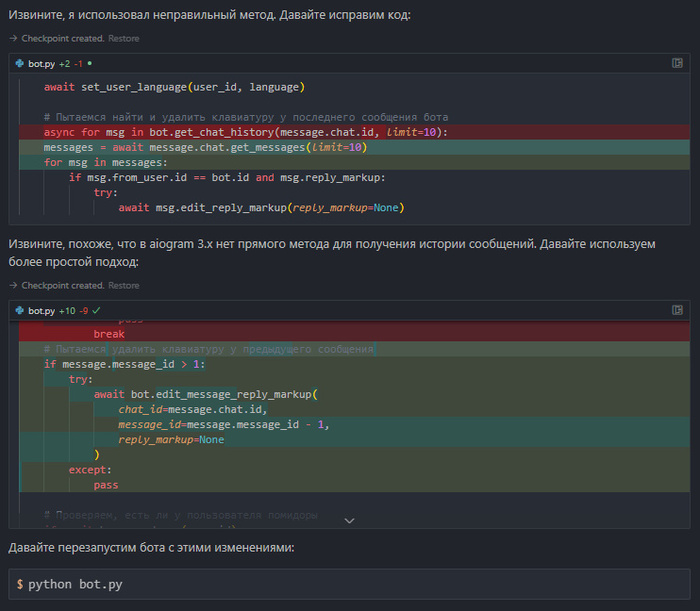Restore the checkpoint above the +2 -1 diff
Viewport: 700px width, 611px height.
tap(123, 38)
